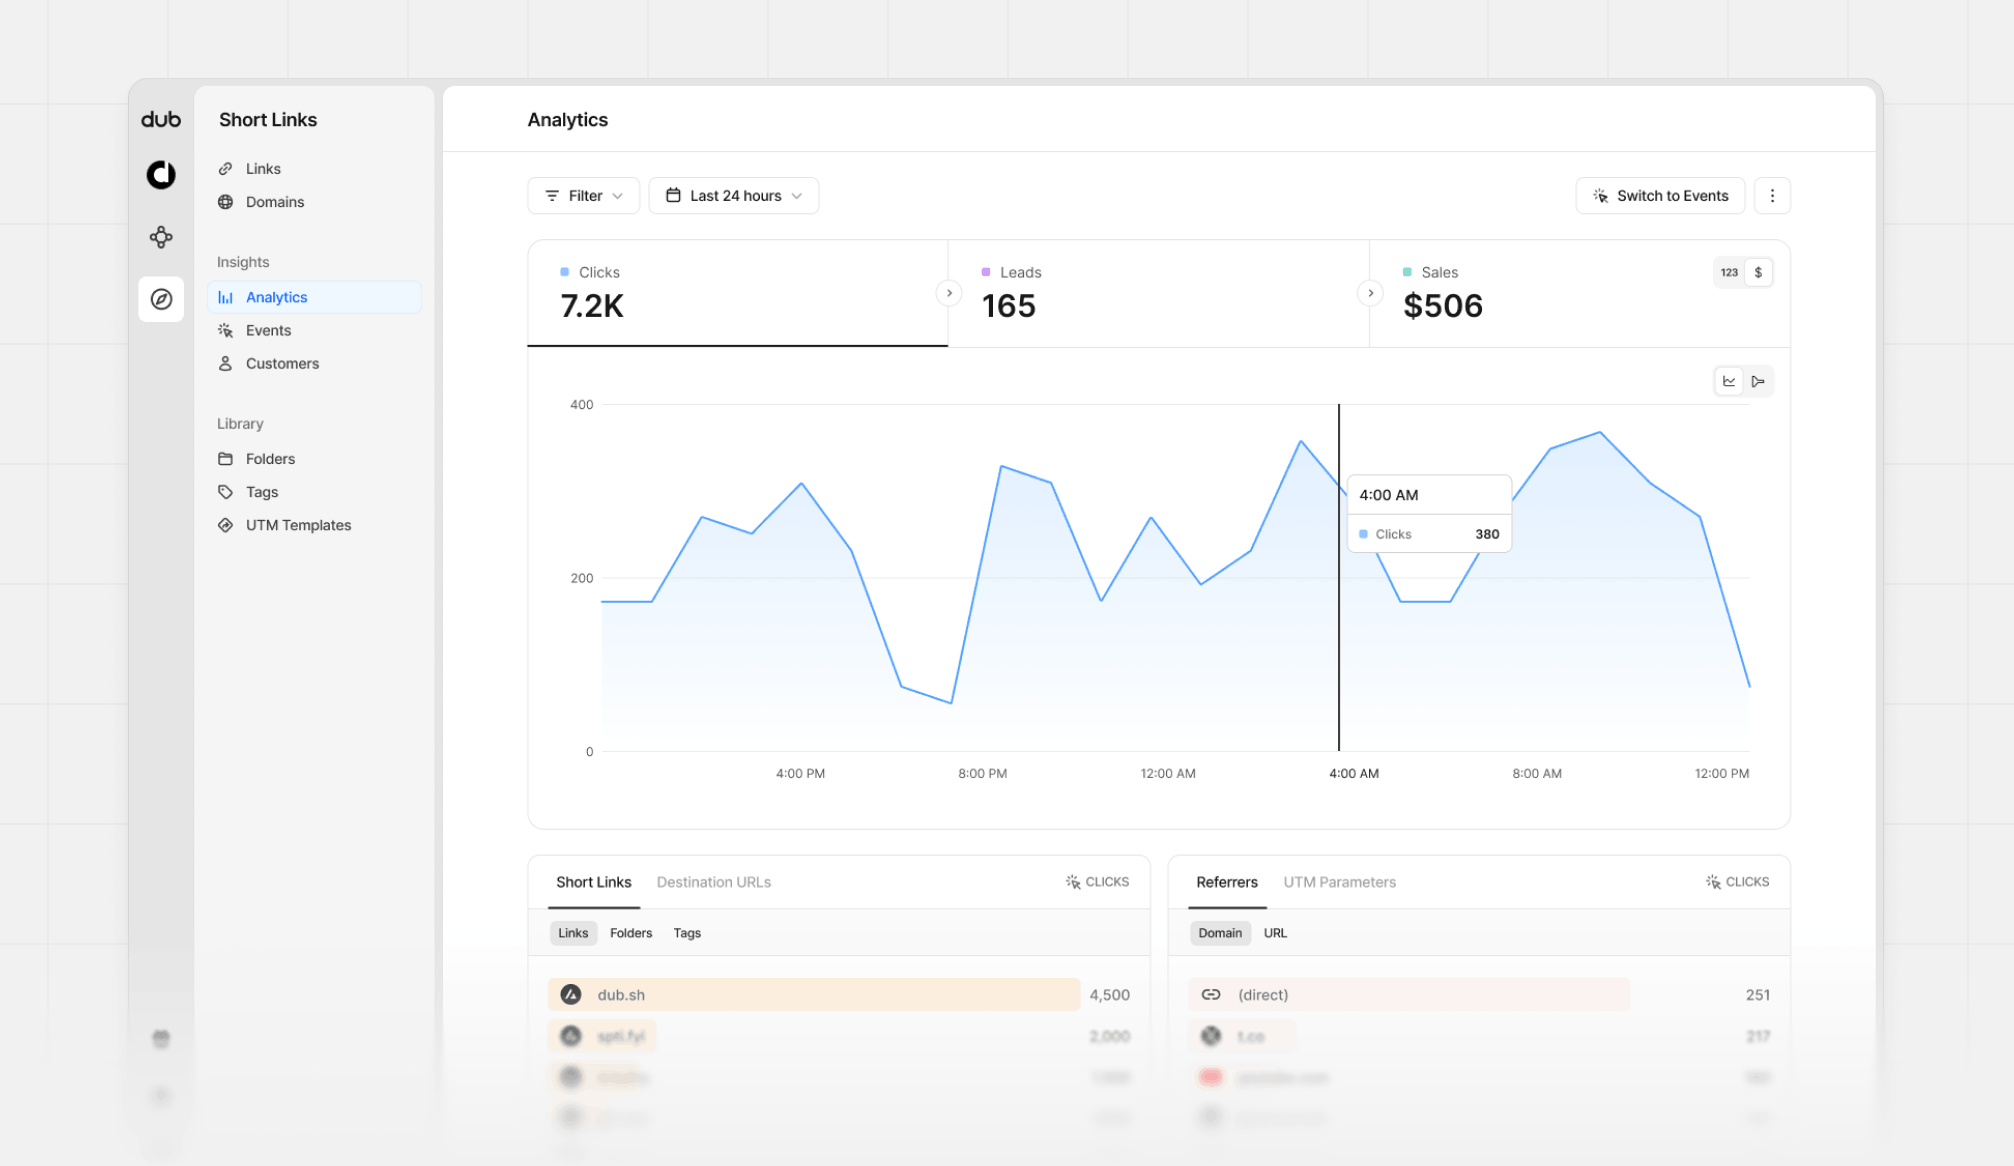Select the Folders sub-filter under Short Links
2014x1166 pixels.
pos(631,933)
